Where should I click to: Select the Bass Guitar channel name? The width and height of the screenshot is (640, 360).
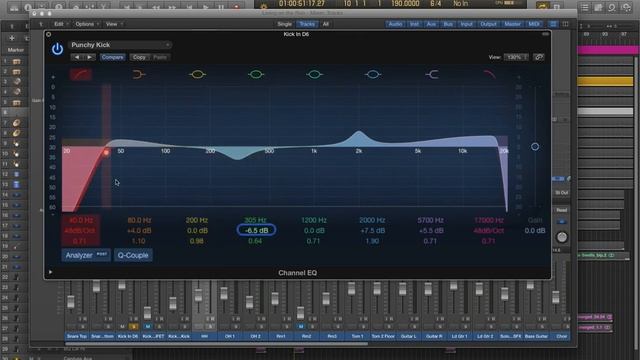536,336
